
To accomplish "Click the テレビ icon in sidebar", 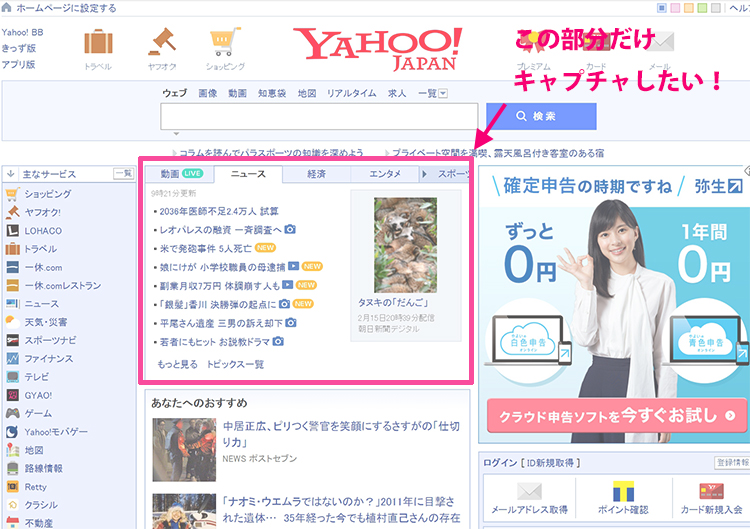I will tap(12, 377).
